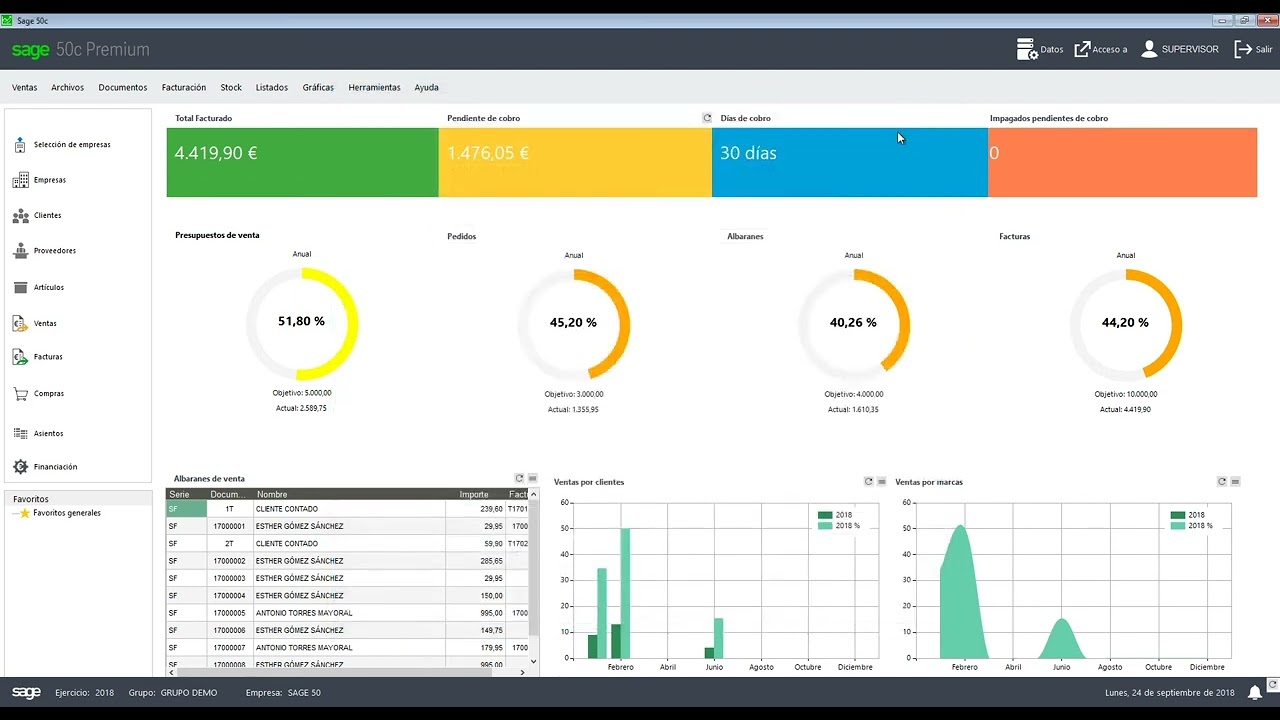Open the Empresas sidebar shortcut
The width and height of the screenshot is (1280, 720).
pos(40,180)
